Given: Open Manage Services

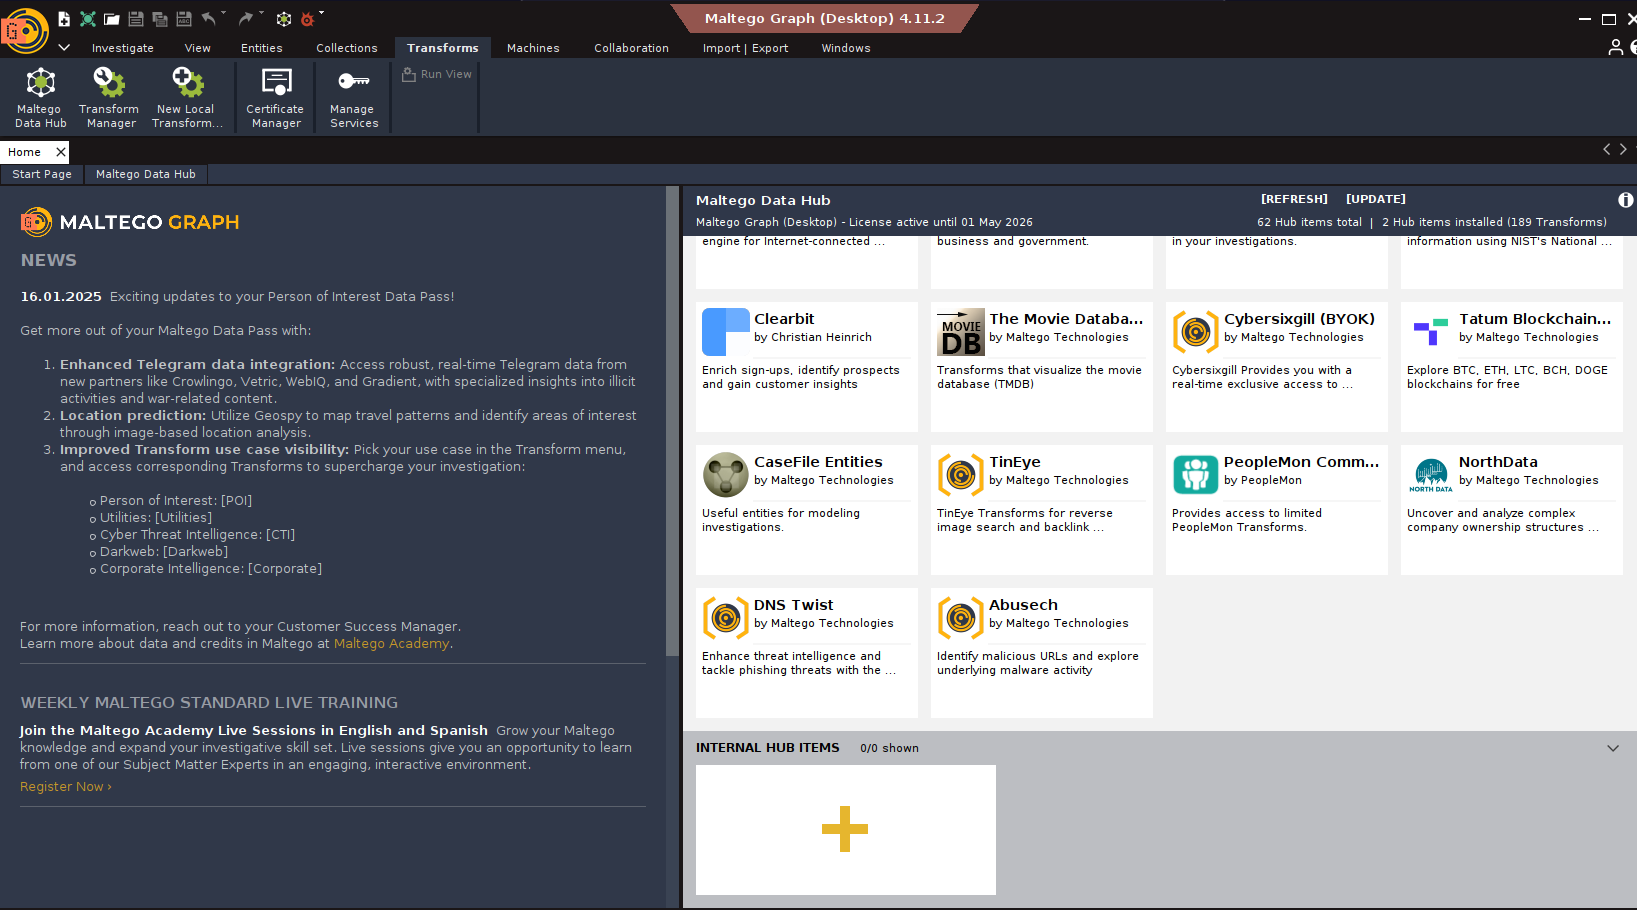Looking at the screenshot, I should click(351, 96).
